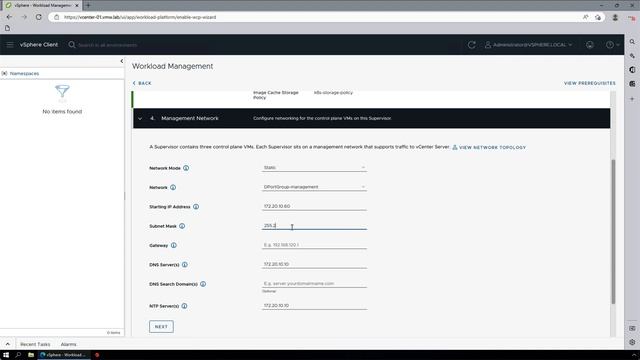Open the Edge sidebar search icon

632,42
